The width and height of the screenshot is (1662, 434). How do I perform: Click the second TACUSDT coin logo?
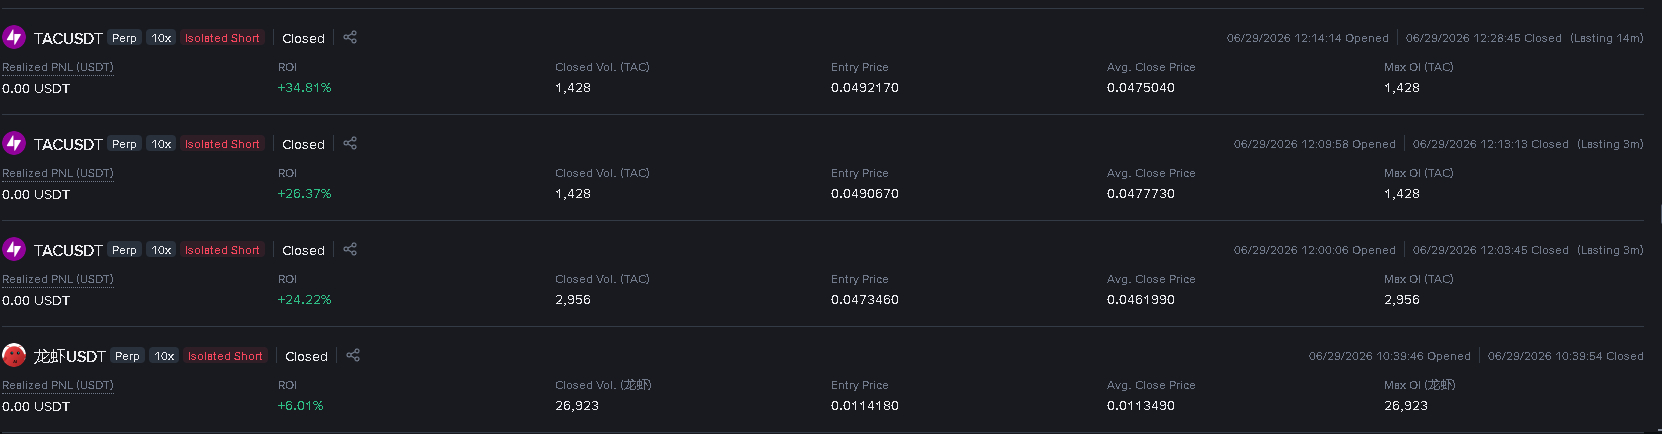(14, 143)
